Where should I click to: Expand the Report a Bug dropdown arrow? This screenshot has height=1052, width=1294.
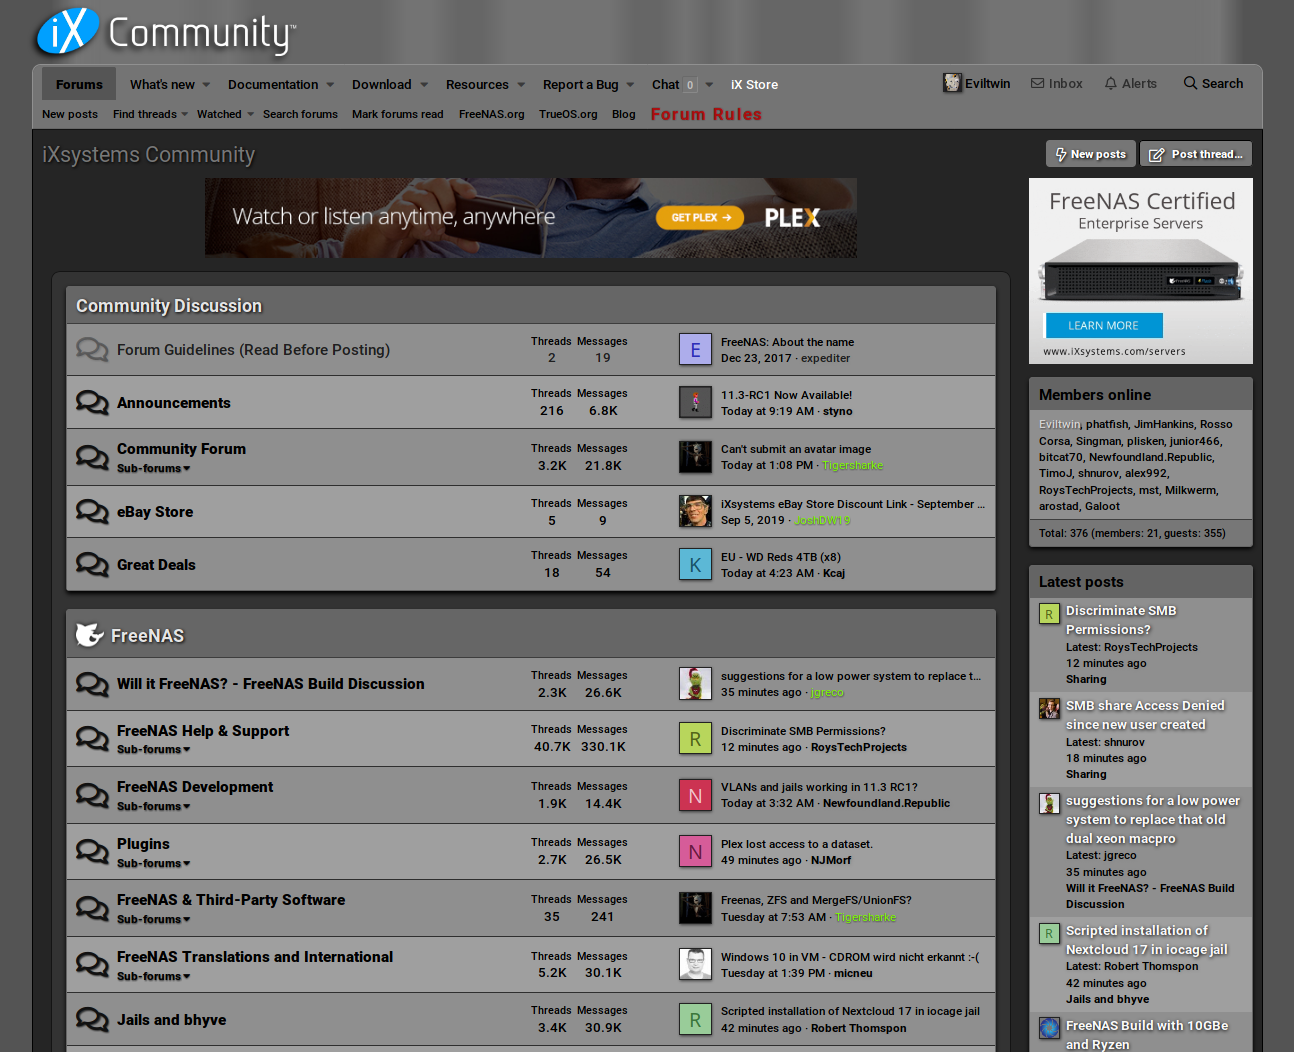click(x=631, y=85)
